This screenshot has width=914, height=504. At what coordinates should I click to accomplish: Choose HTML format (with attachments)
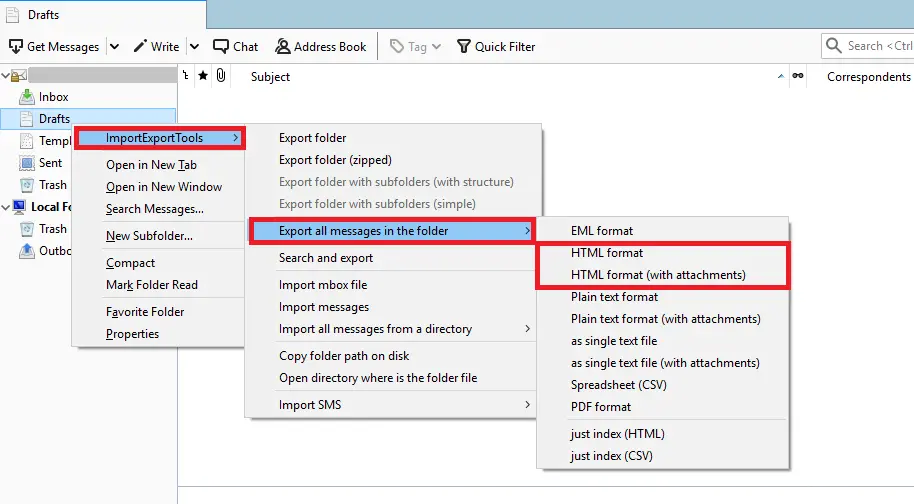pyautogui.click(x=657, y=275)
